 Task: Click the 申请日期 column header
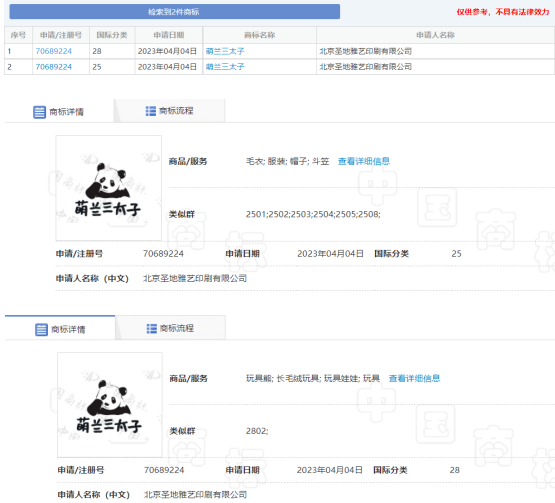coord(168,35)
